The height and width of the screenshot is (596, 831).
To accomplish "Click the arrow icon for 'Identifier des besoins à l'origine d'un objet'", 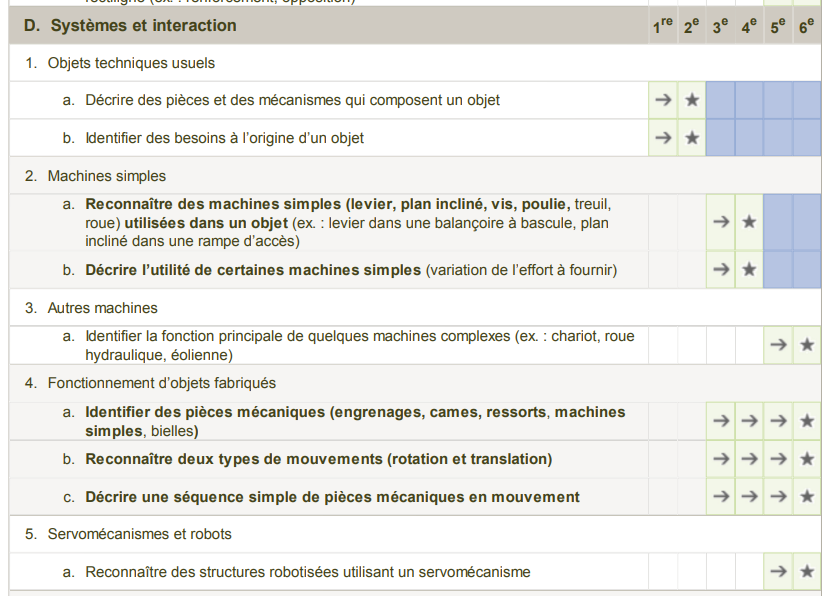I will click(x=663, y=138).
